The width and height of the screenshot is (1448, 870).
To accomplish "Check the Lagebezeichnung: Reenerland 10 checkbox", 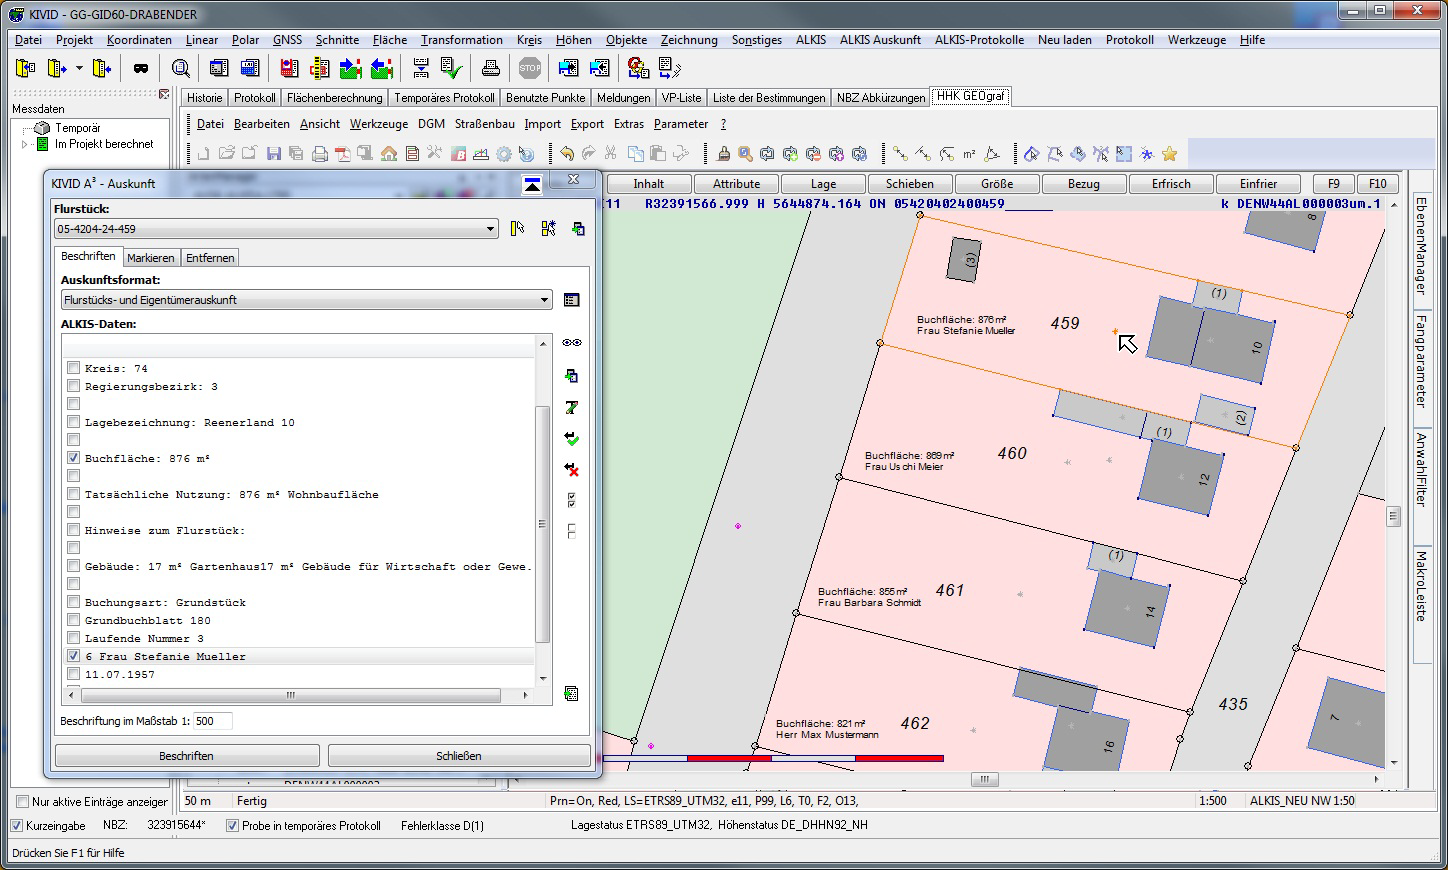I will click(73, 422).
